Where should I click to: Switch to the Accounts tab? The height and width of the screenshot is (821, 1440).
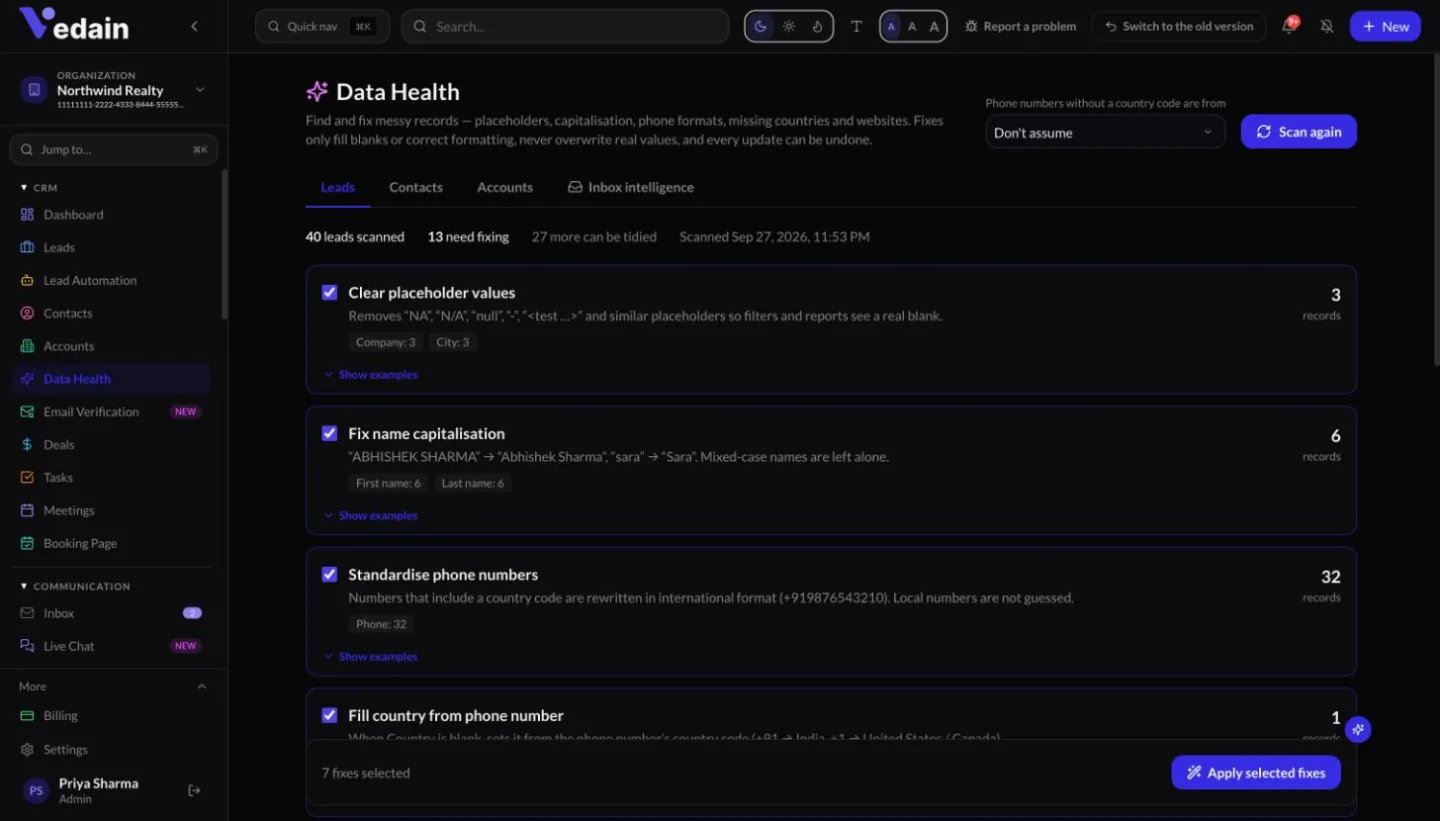coord(505,187)
